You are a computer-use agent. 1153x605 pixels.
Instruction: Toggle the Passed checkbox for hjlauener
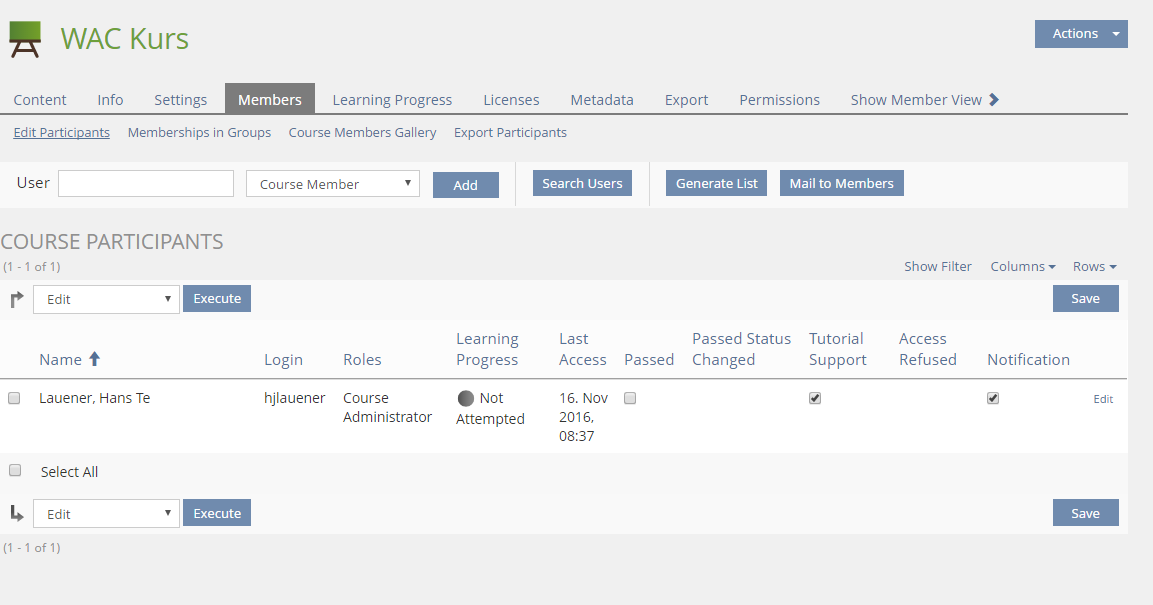[x=630, y=398]
